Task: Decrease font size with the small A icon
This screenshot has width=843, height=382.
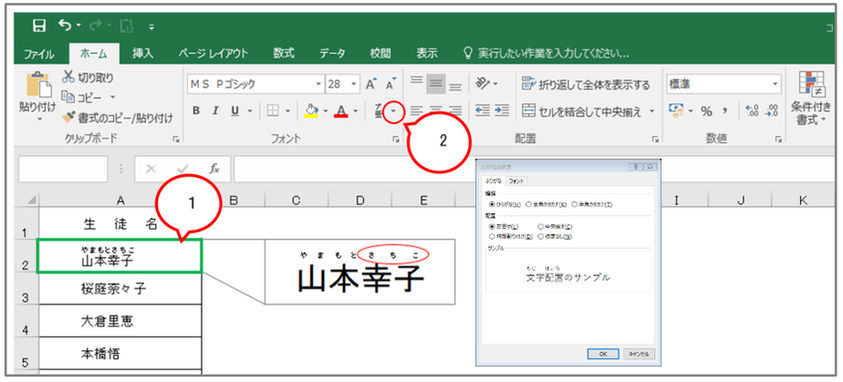Action: (x=391, y=84)
